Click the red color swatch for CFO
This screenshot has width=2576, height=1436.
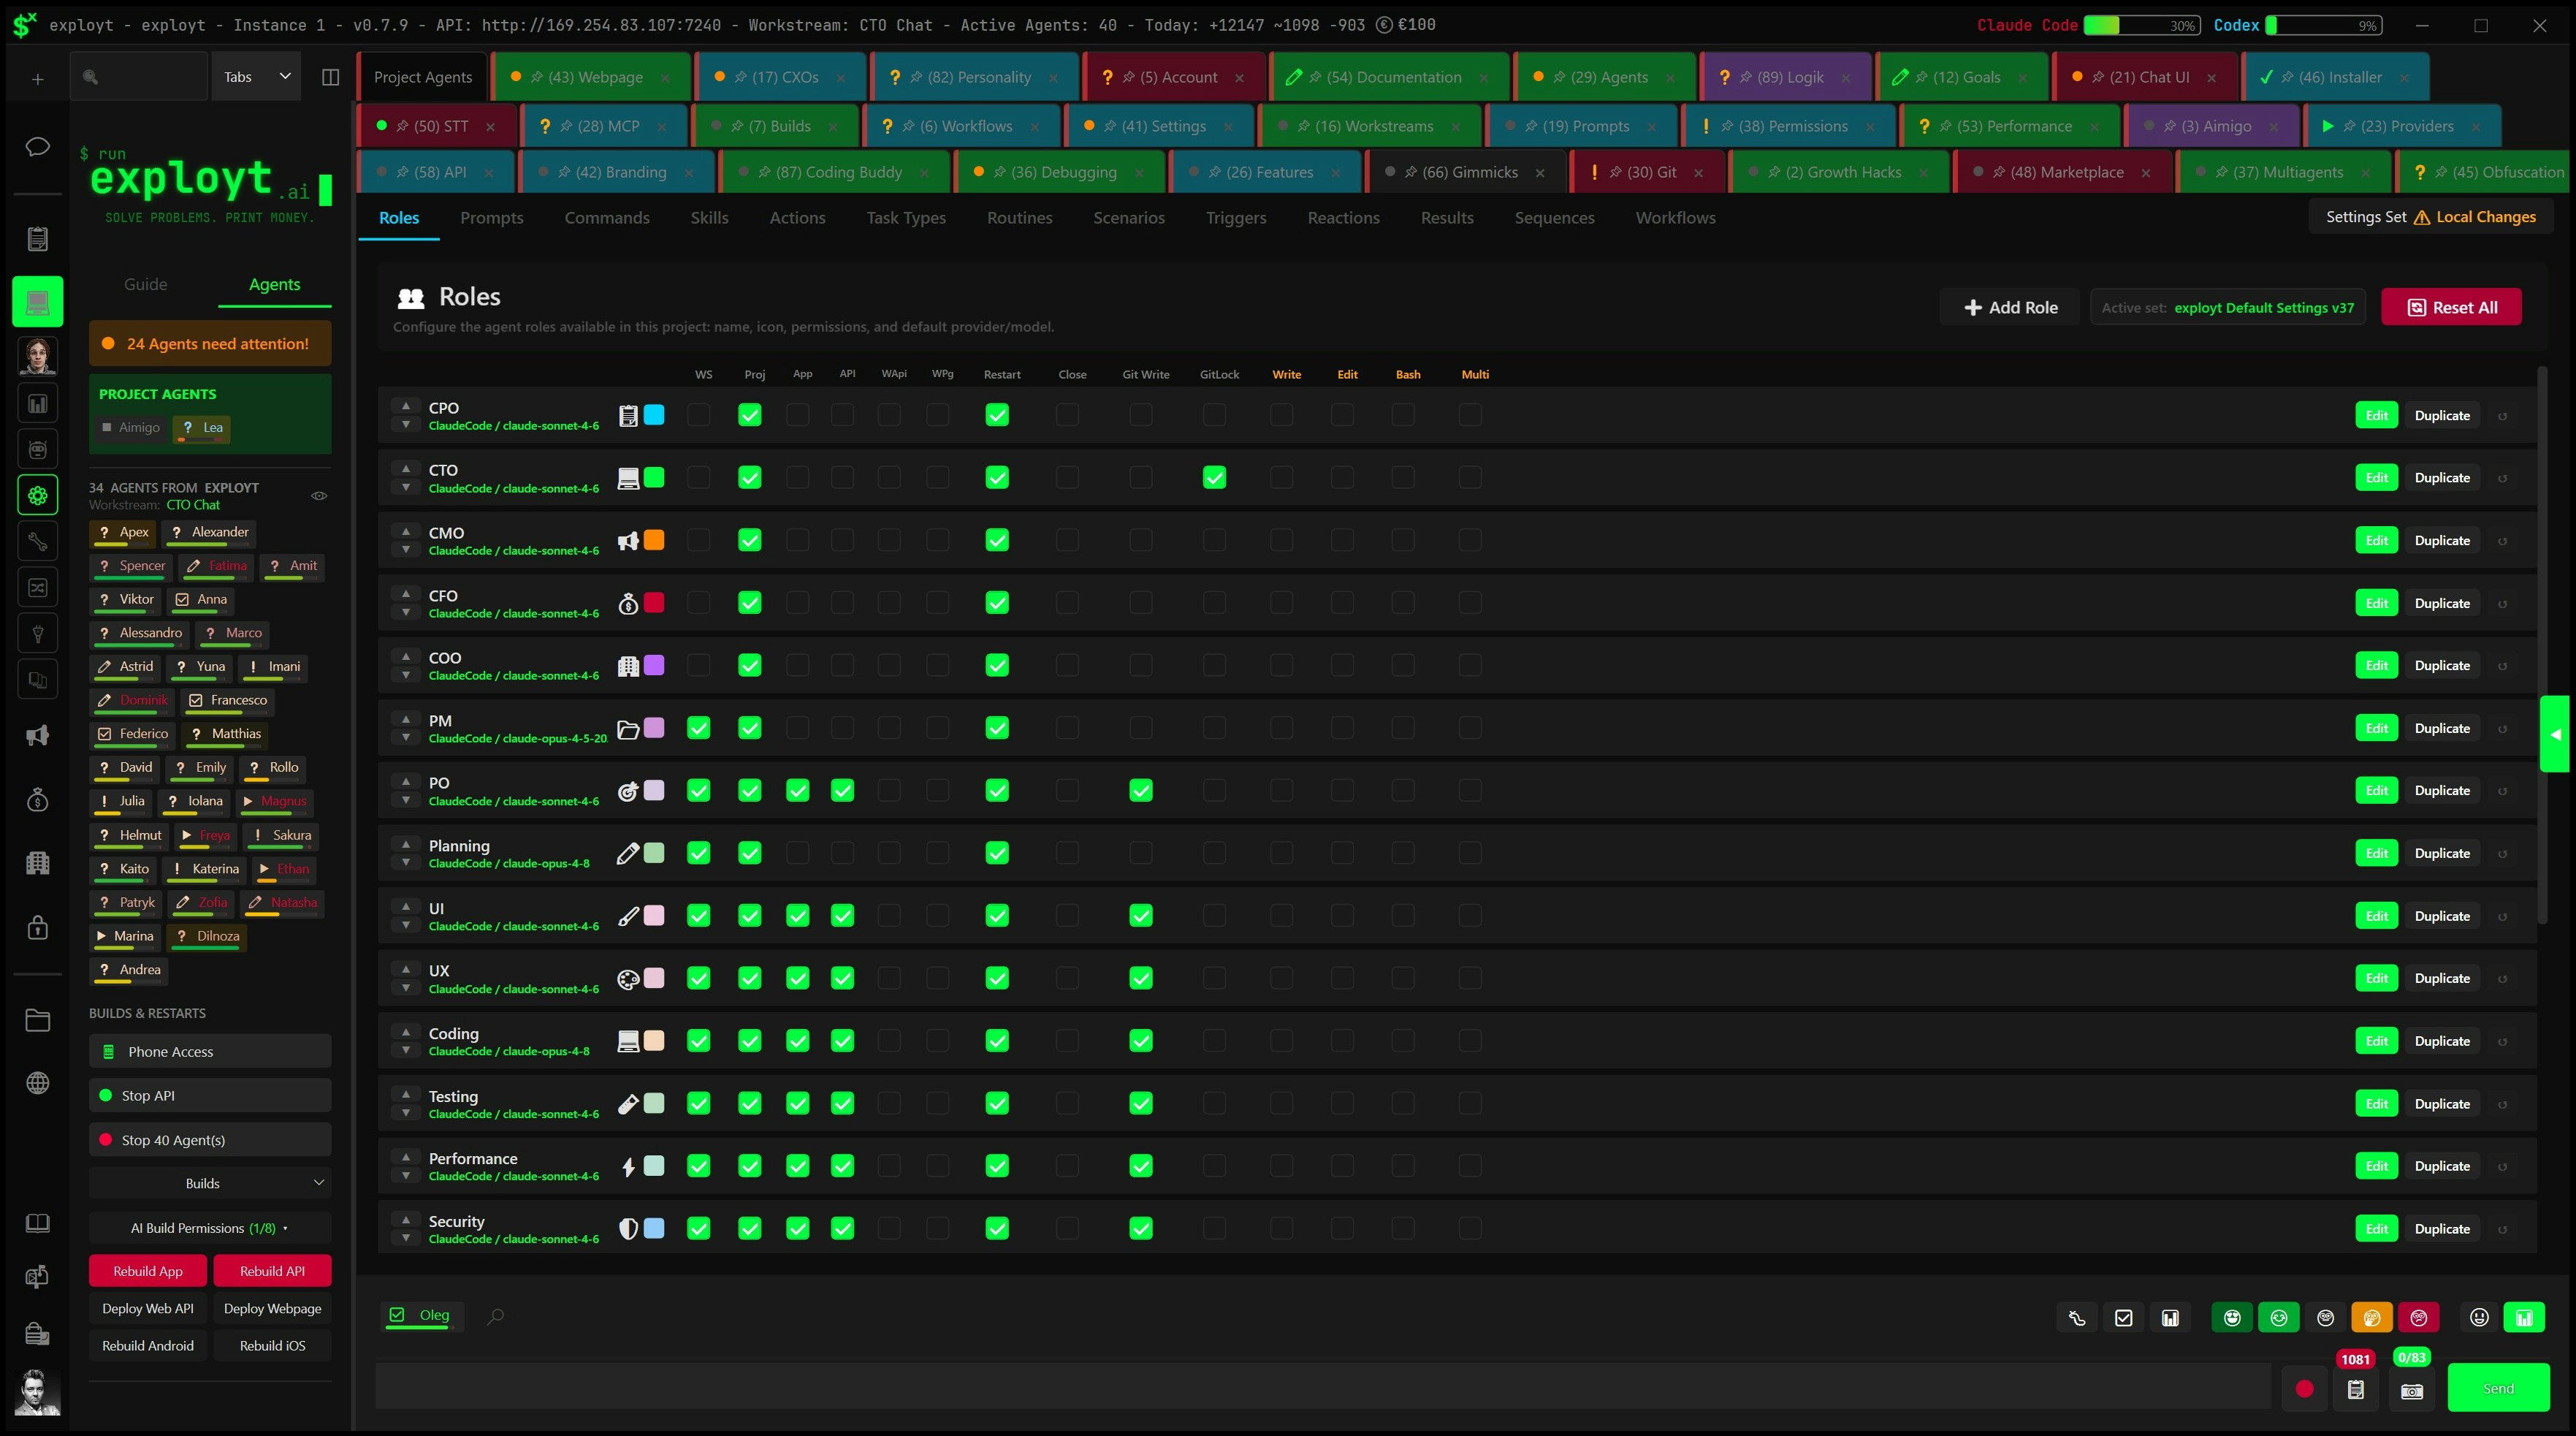coord(653,603)
